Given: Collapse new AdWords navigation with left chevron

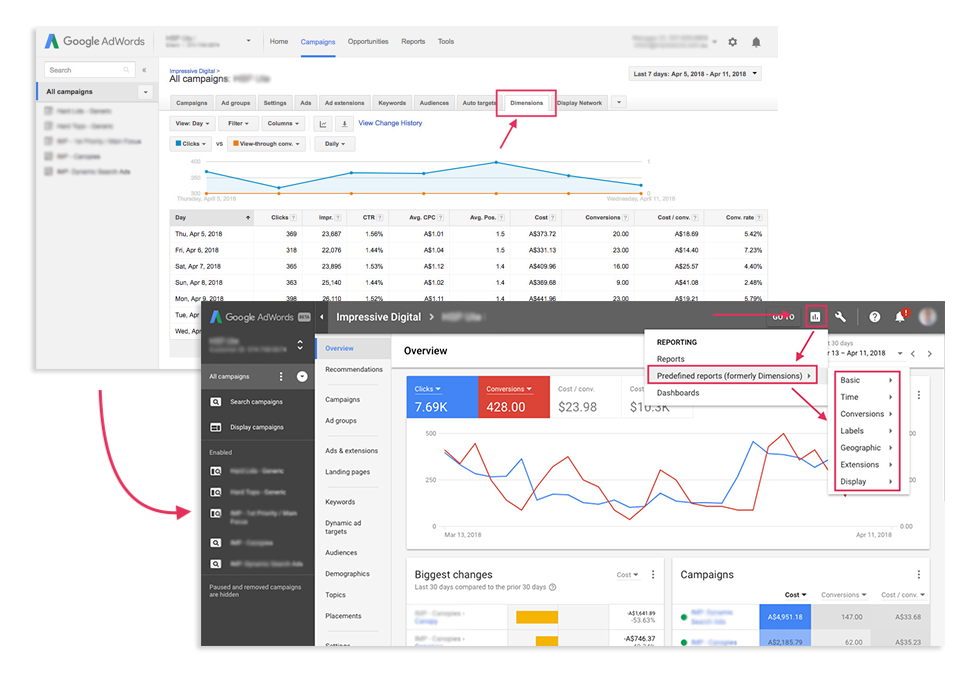Looking at the screenshot, I should pyautogui.click(x=322, y=317).
